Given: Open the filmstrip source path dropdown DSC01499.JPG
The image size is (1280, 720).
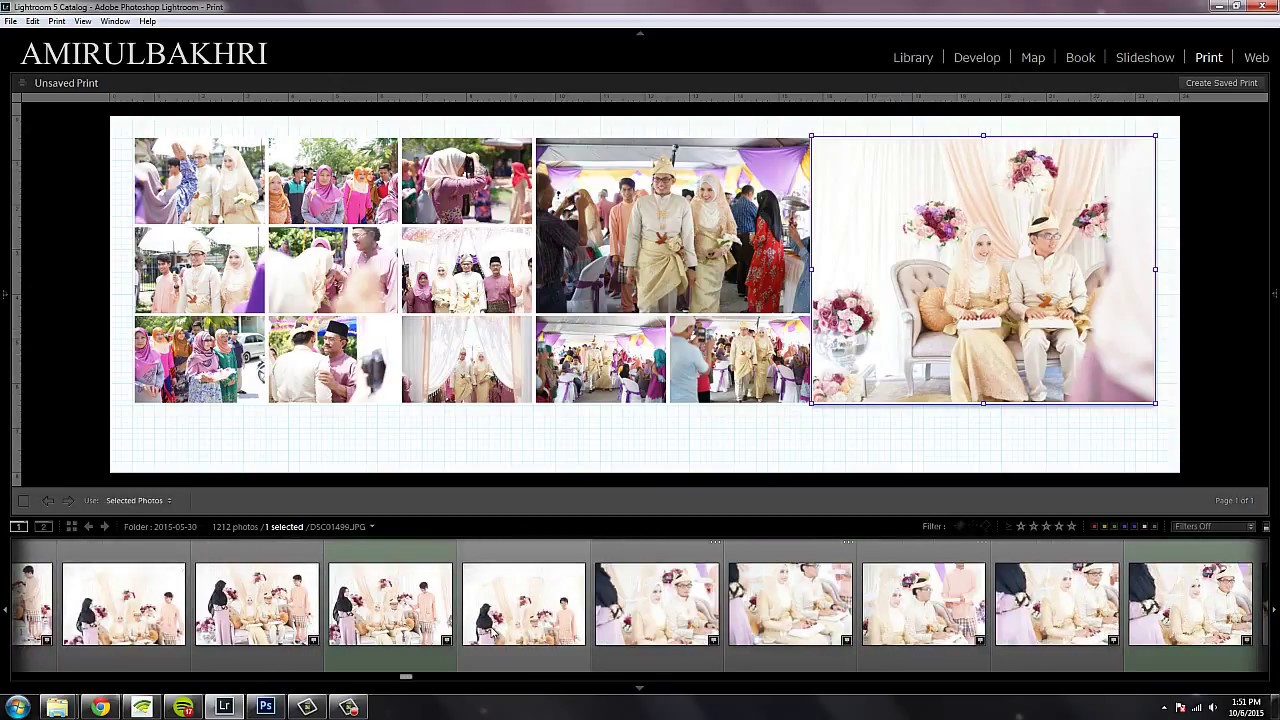Looking at the screenshot, I should pyautogui.click(x=342, y=527).
